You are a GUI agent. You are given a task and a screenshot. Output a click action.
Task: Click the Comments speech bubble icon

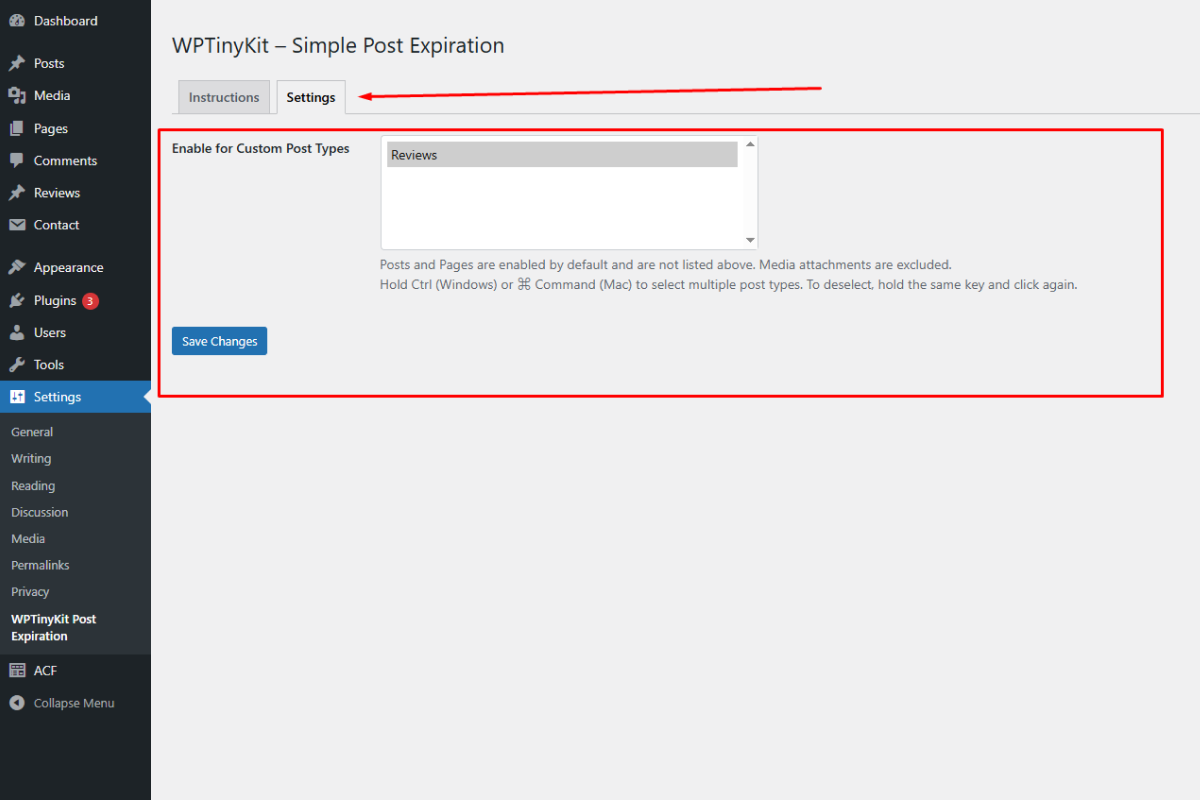point(17,160)
